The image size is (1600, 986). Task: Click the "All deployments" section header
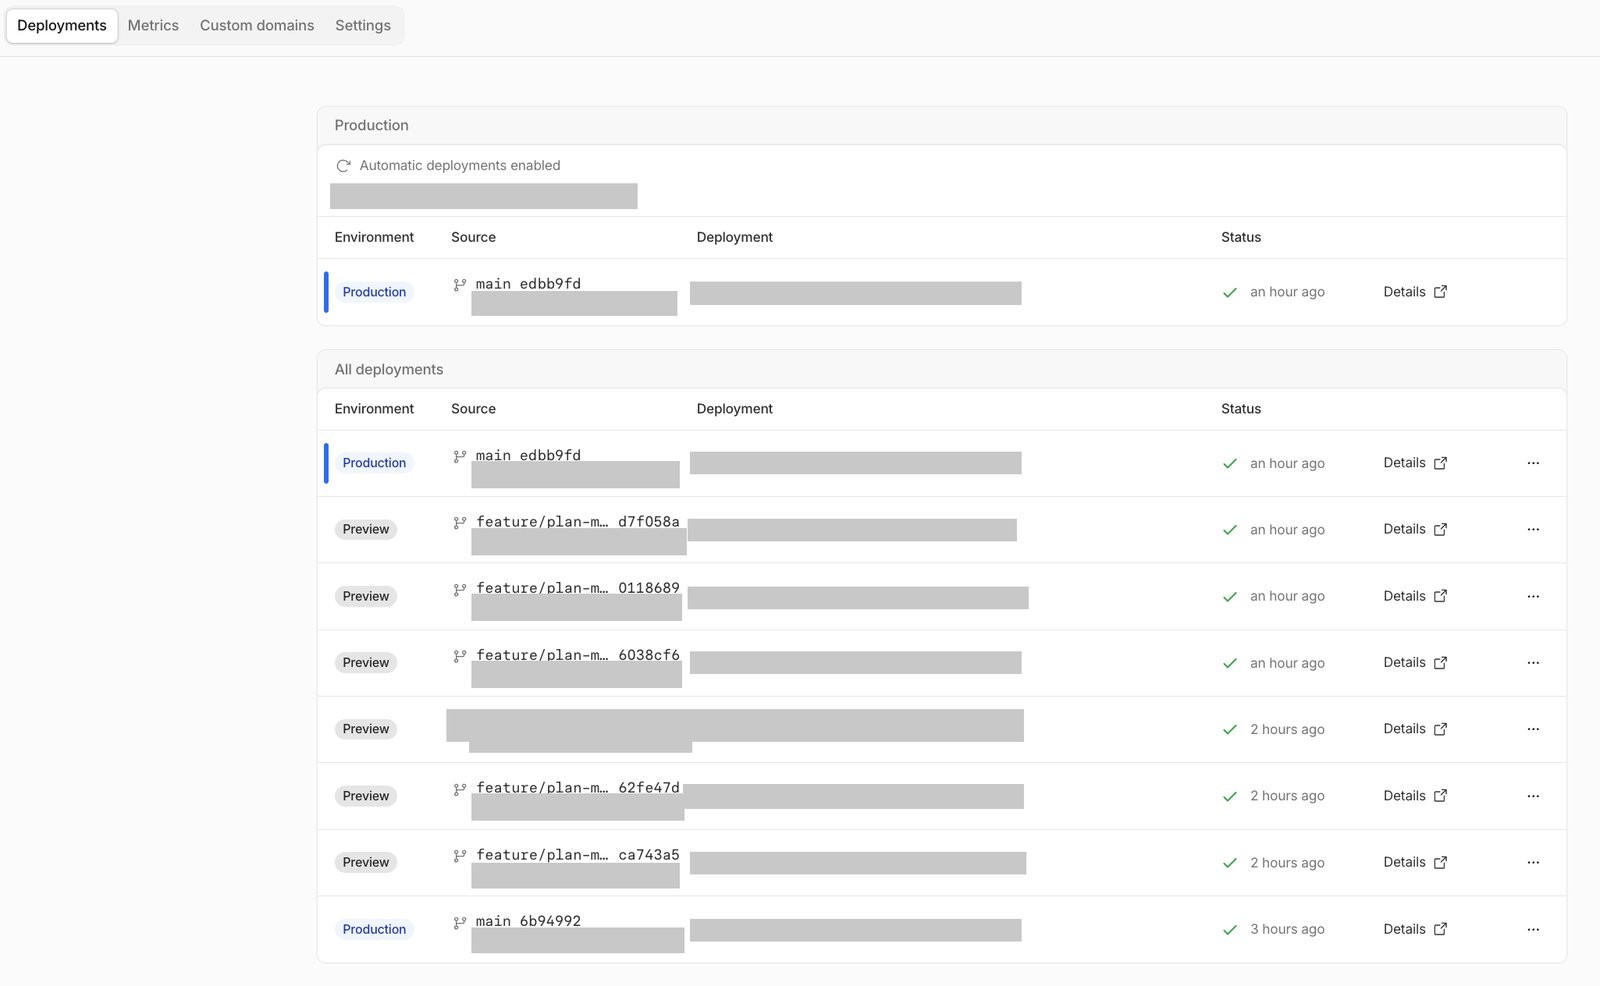[389, 369]
